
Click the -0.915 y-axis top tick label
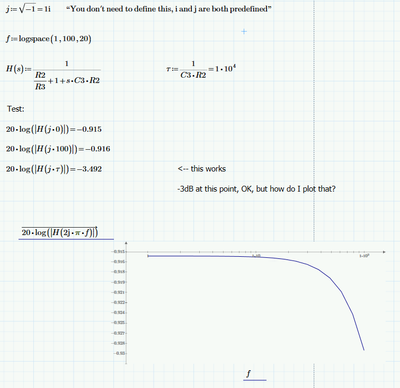click(119, 251)
